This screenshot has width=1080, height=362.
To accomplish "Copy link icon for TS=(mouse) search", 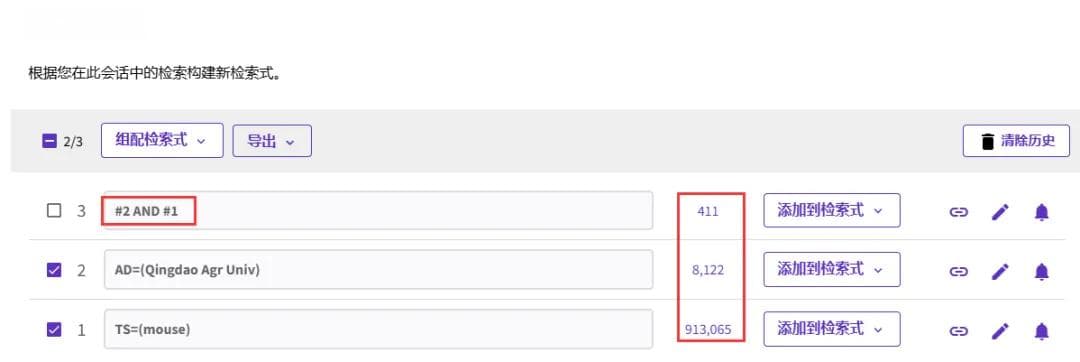I will click(958, 331).
